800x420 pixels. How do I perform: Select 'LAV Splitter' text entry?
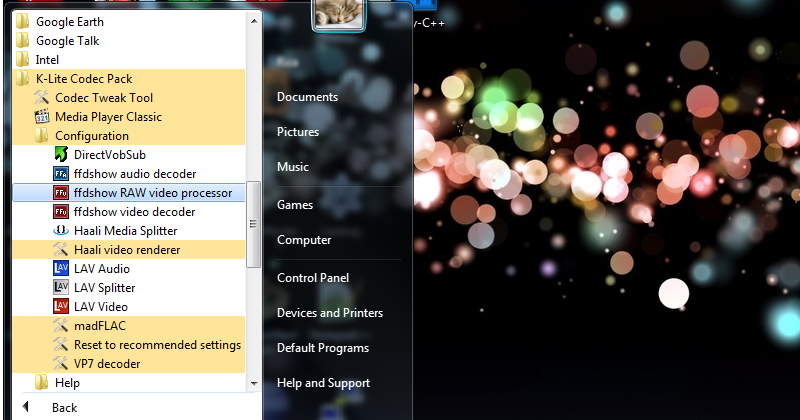coord(105,288)
